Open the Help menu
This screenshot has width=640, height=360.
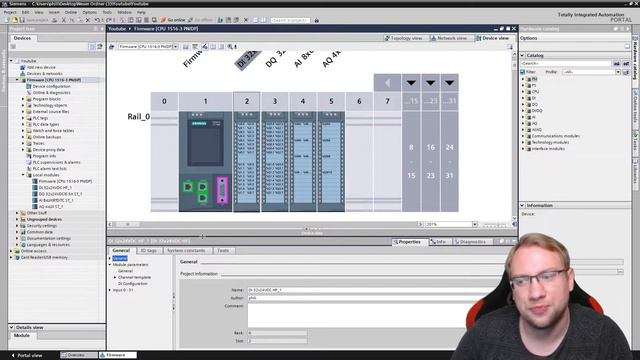click(x=141, y=12)
